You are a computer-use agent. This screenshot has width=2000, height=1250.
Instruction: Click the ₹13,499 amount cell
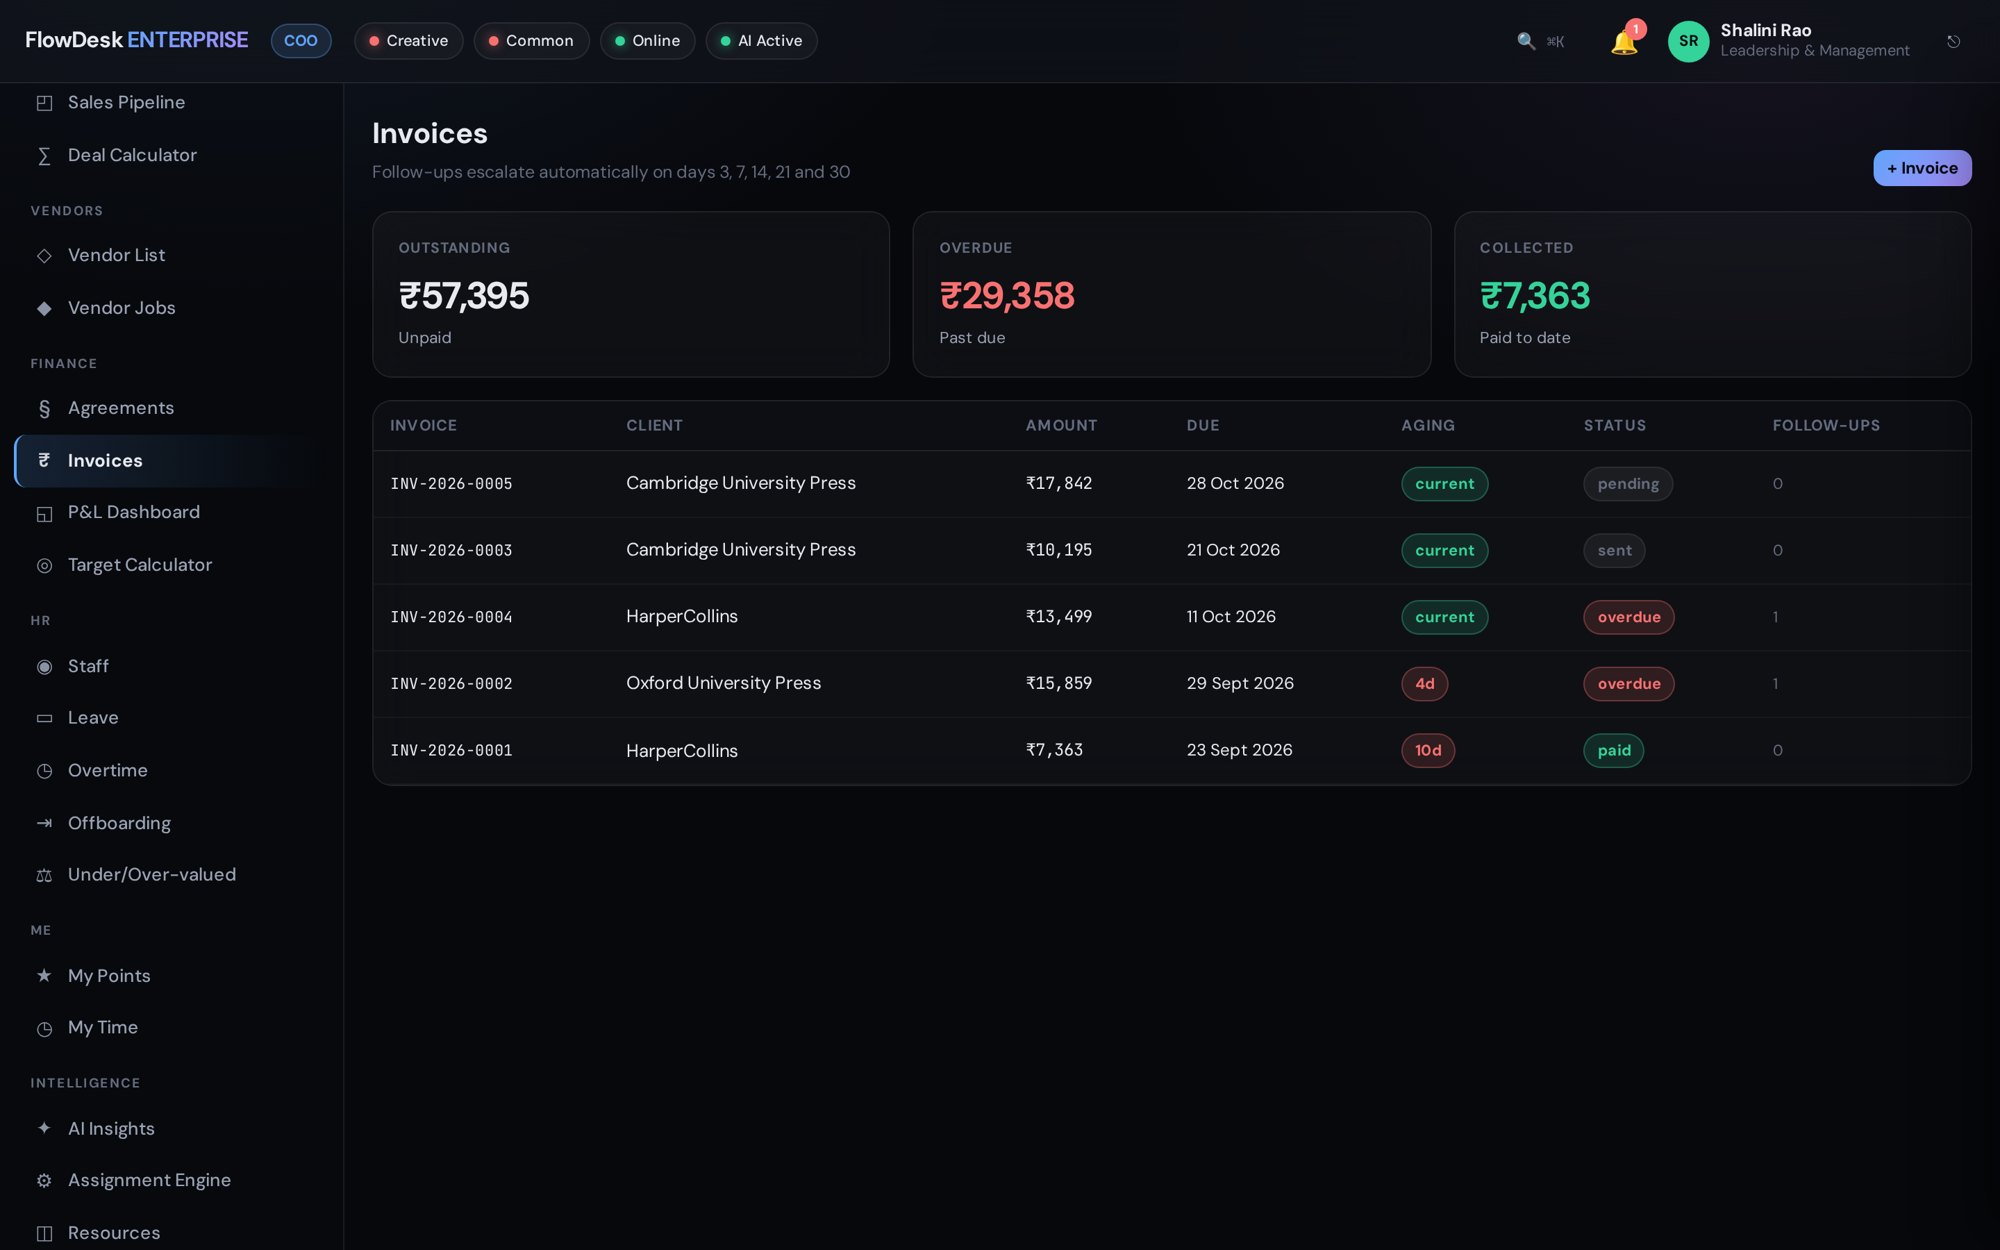point(1059,617)
